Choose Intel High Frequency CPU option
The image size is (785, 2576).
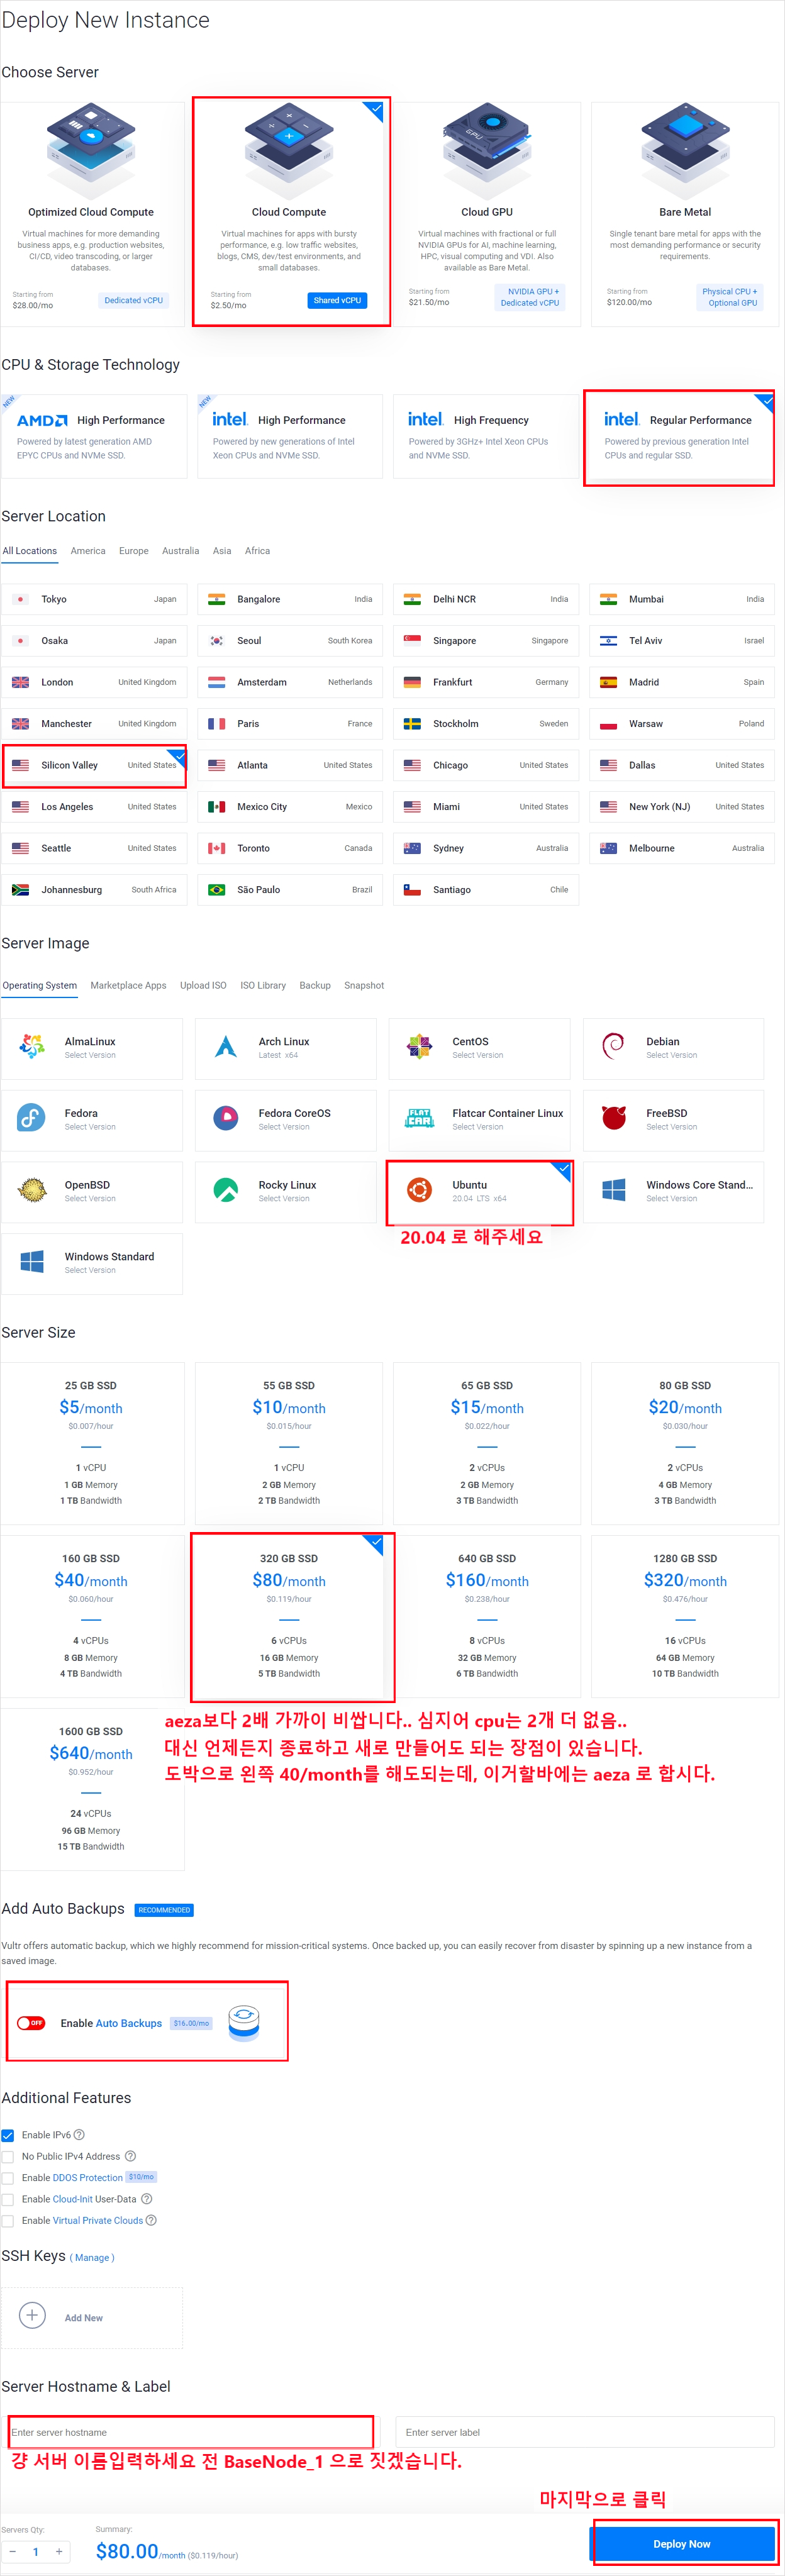(485, 437)
